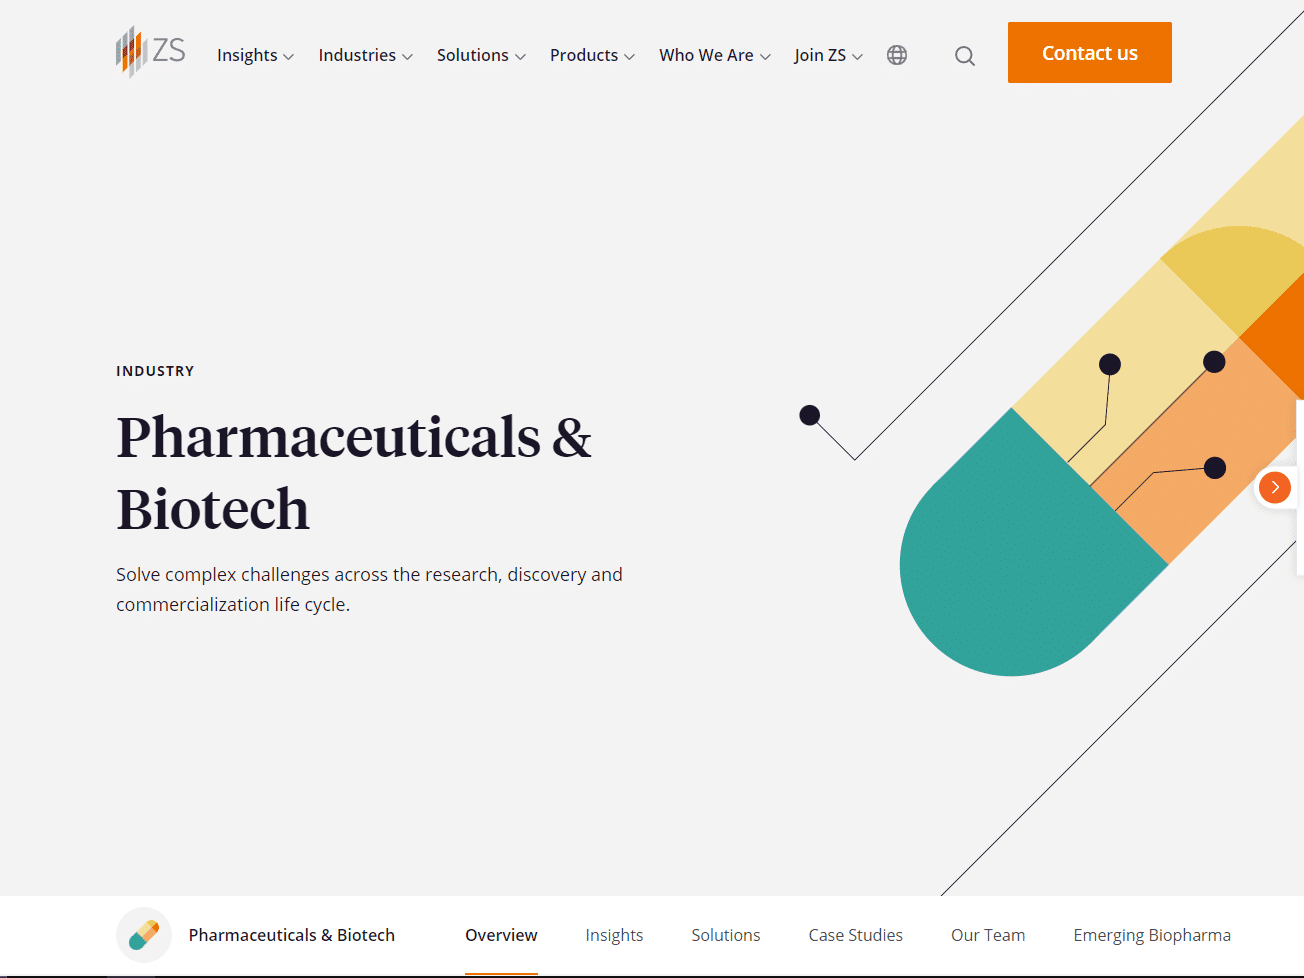Click the ZS logo in the header

tap(150, 52)
